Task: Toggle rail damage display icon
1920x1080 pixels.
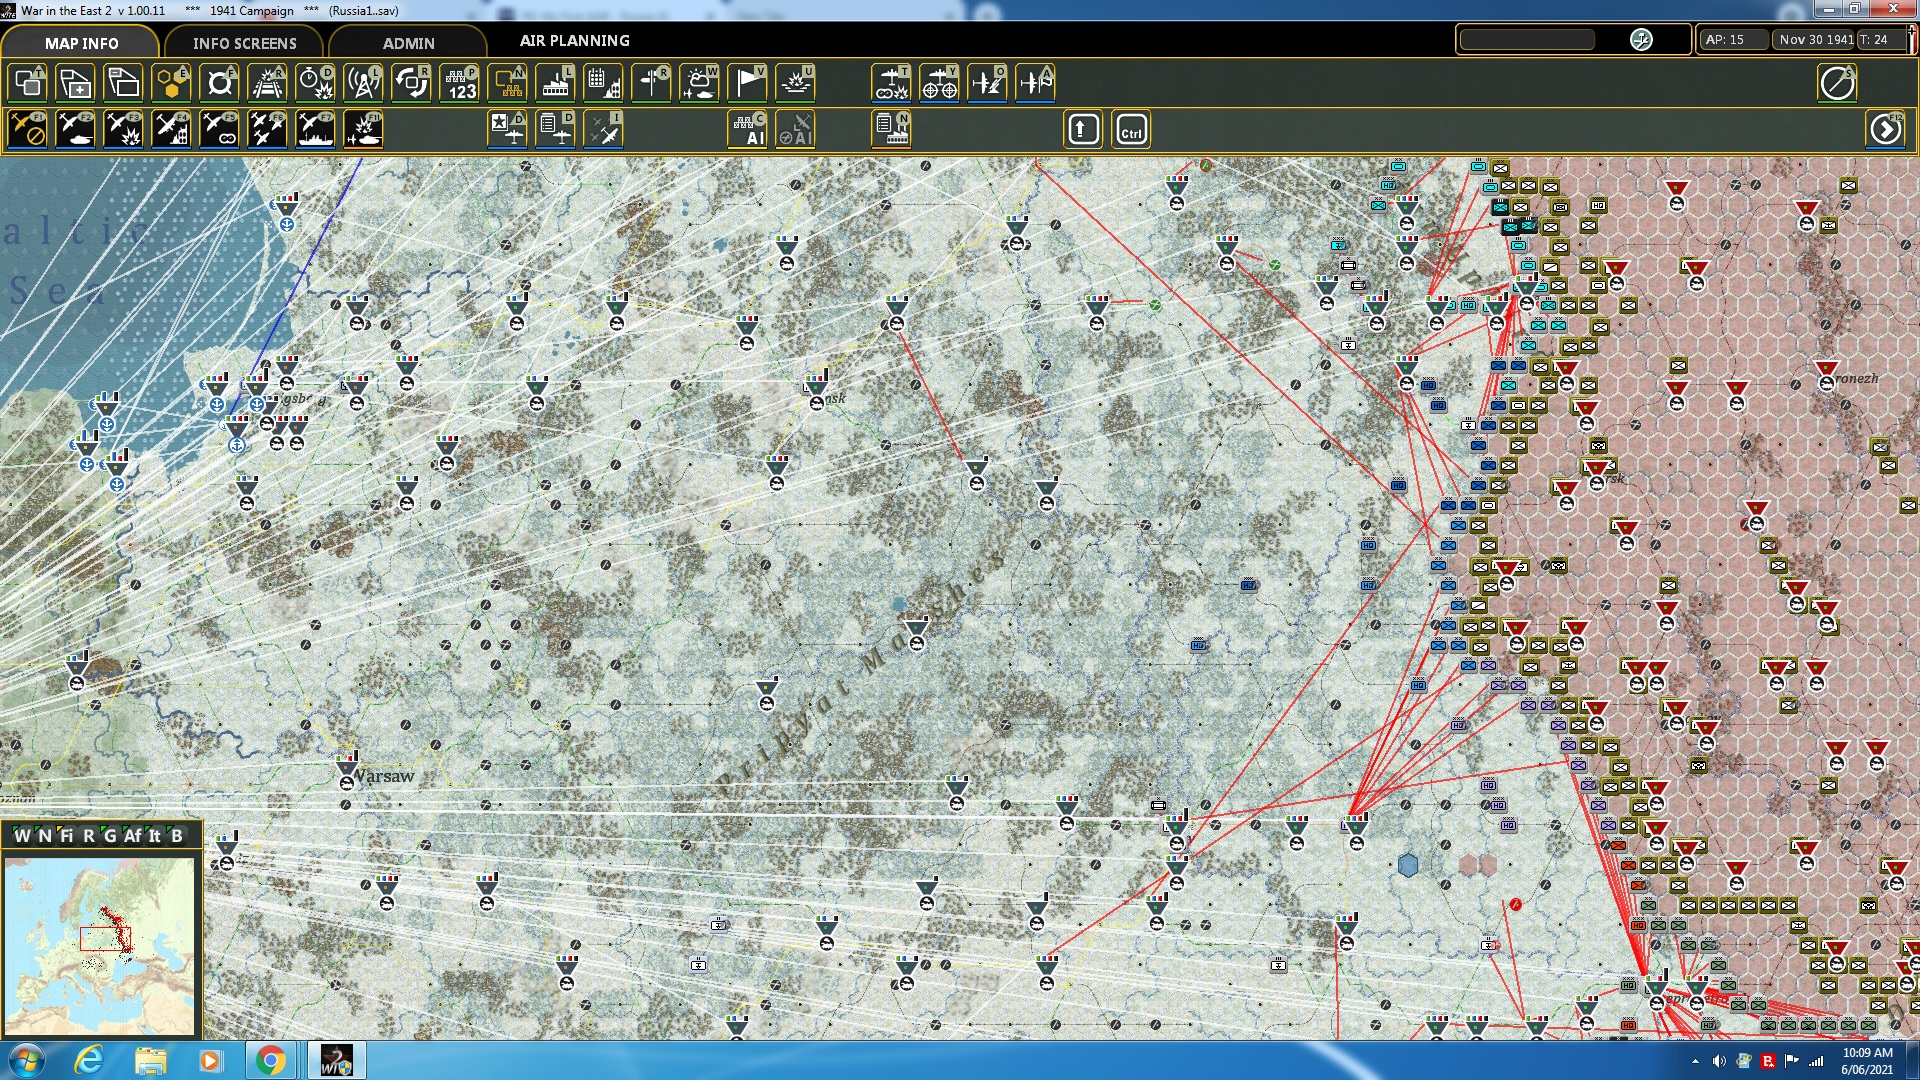Action: pos(267,83)
